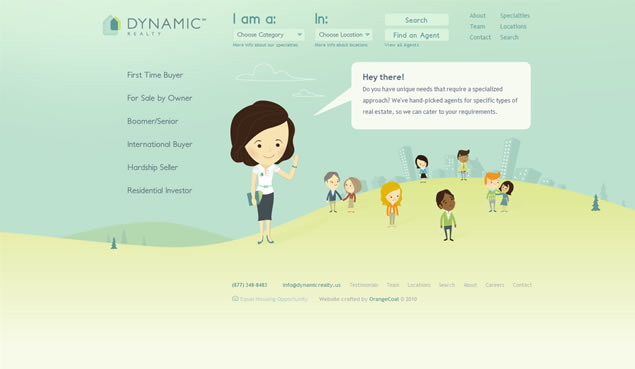
Task: Click the black-haired woman on hilltop
Action: pyautogui.click(x=422, y=169)
